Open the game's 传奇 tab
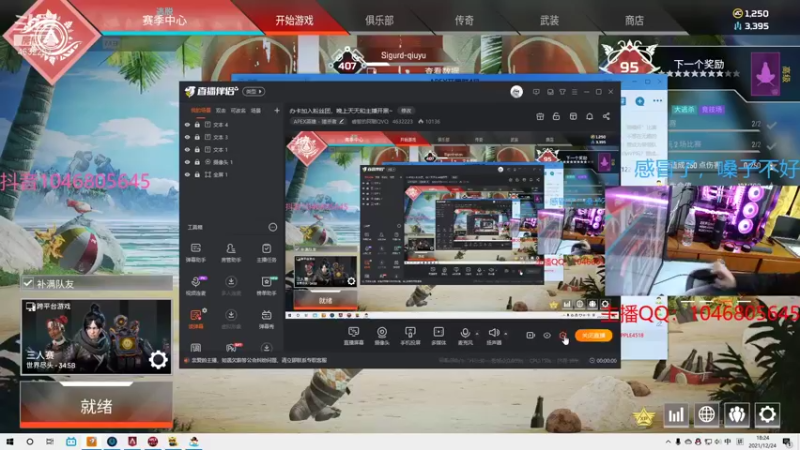 [464, 20]
